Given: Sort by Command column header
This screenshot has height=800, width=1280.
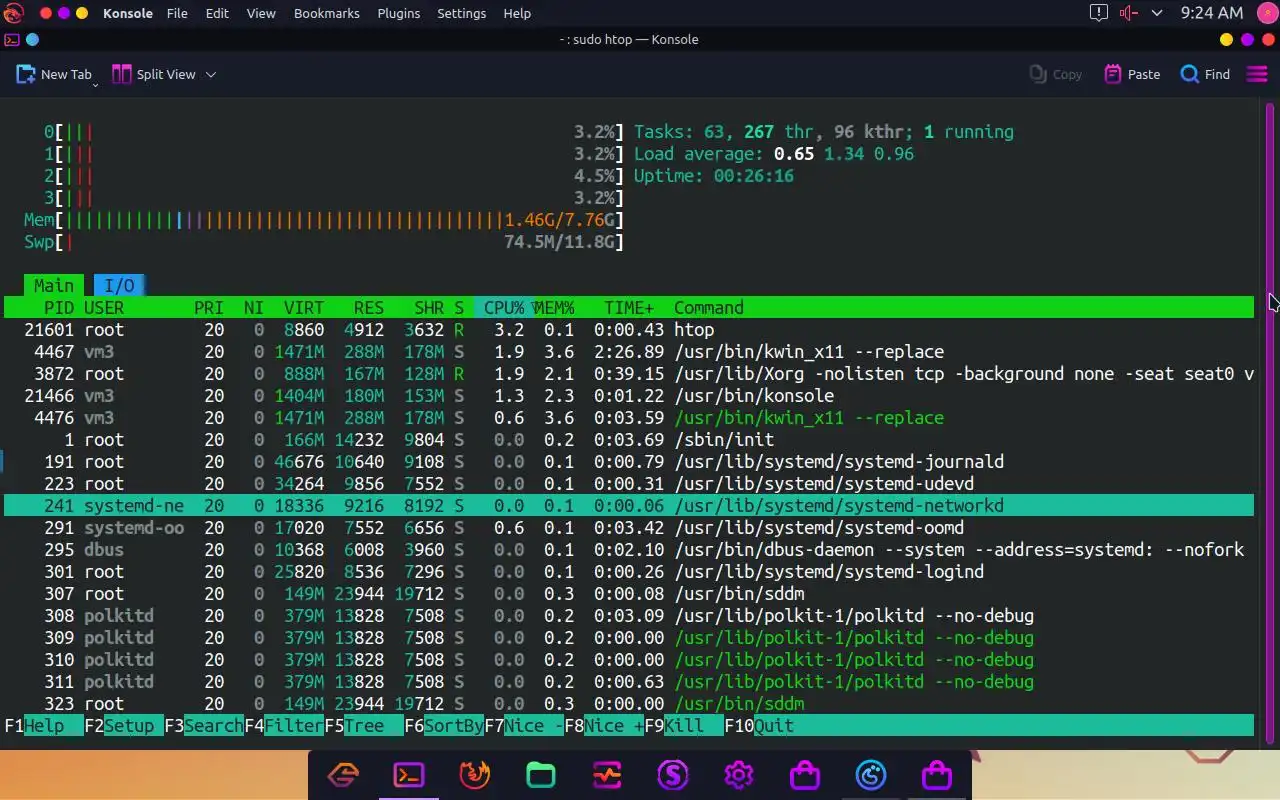Looking at the screenshot, I should pos(709,308).
